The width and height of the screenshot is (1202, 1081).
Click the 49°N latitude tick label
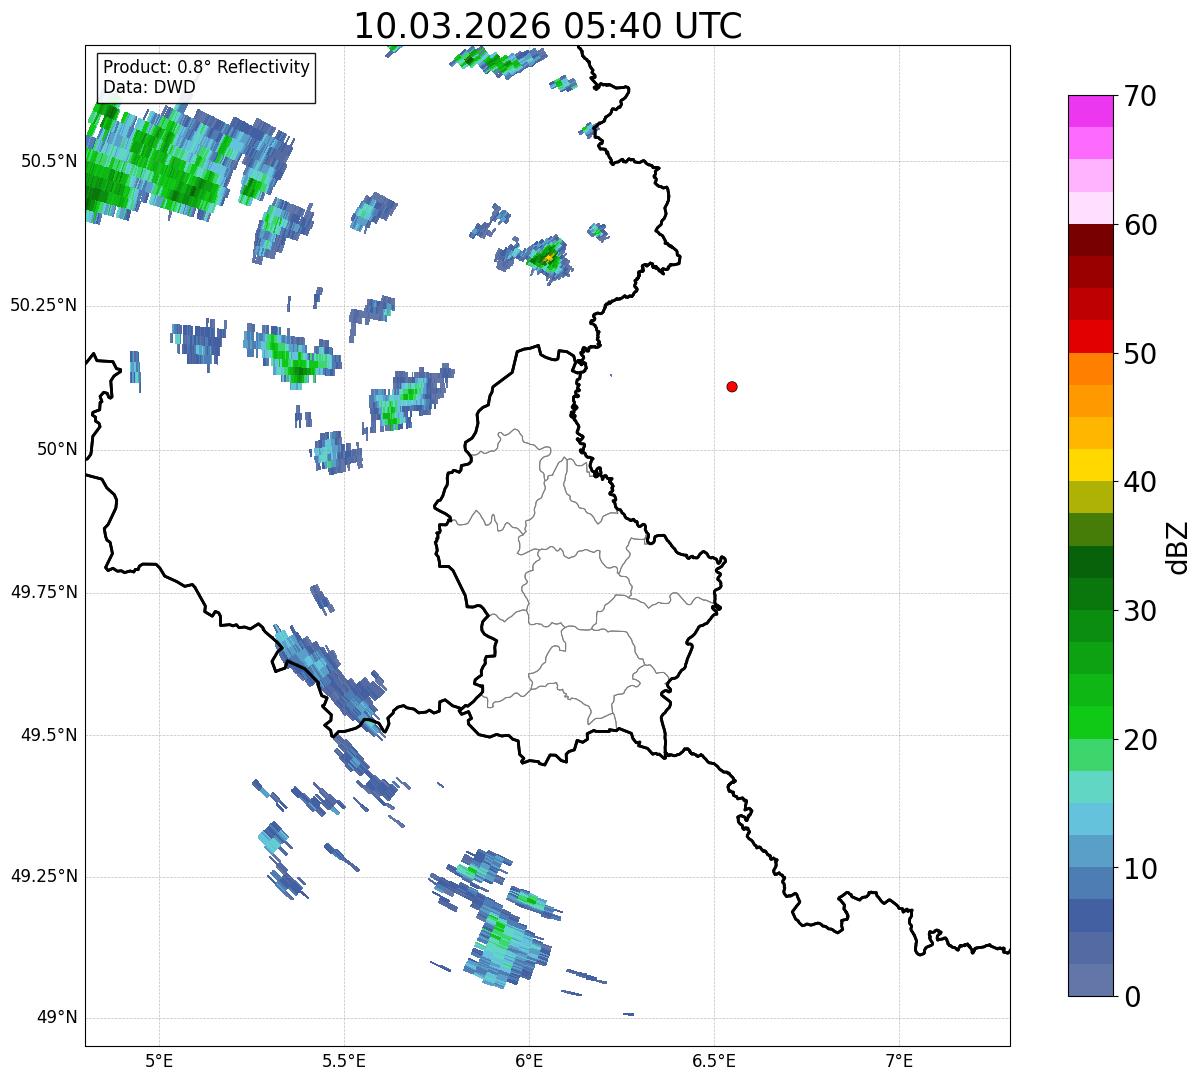[x=57, y=1018]
